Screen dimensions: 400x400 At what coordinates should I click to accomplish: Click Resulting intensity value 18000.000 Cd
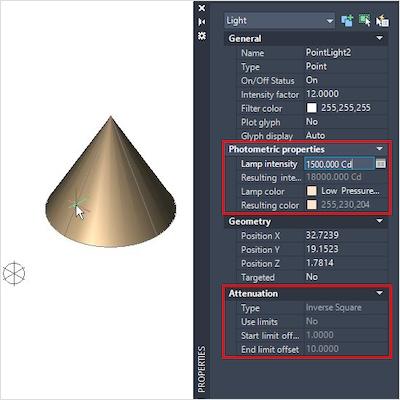[334, 177]
